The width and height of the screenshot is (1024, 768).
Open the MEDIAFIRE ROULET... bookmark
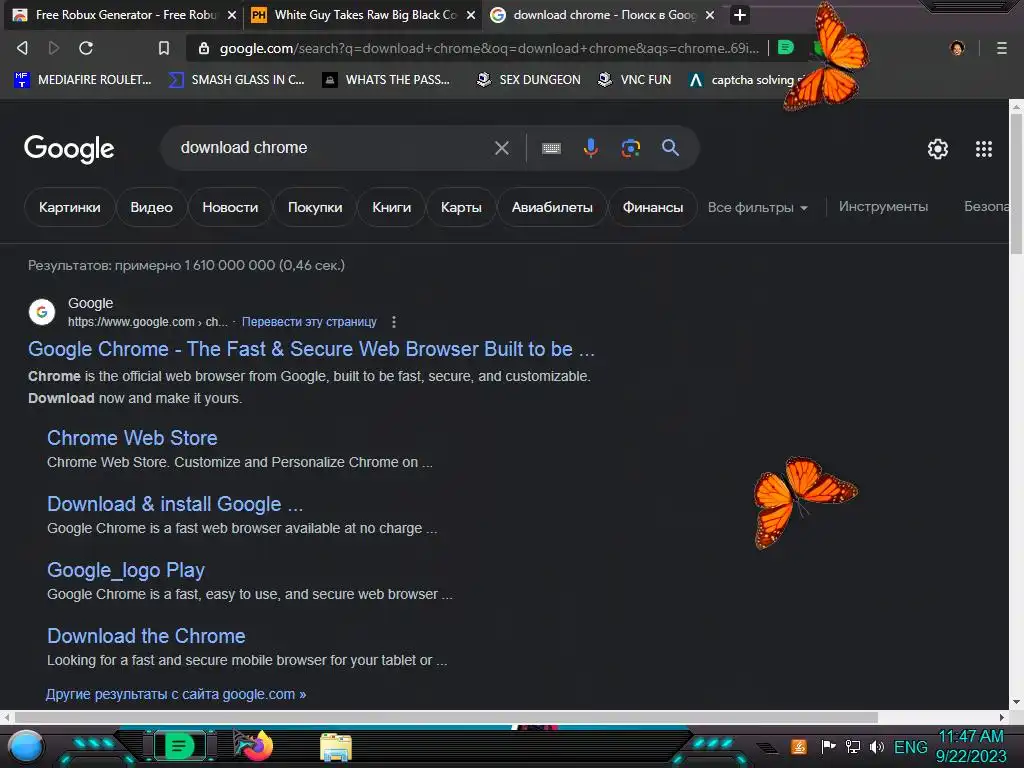click(83, 80)
